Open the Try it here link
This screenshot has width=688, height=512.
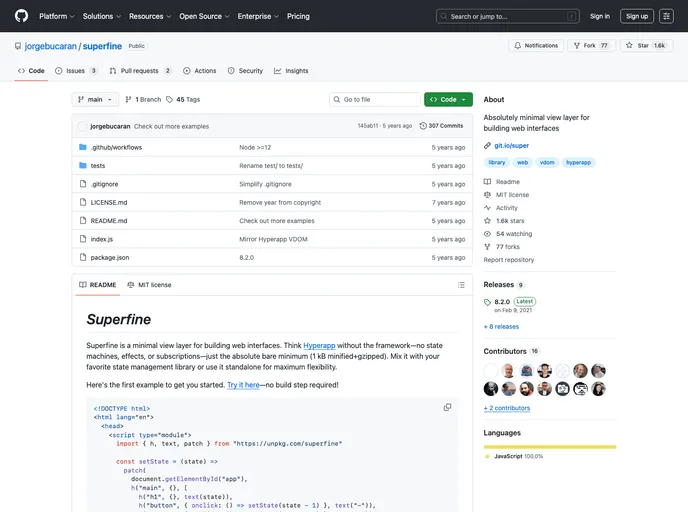(243, 385)
